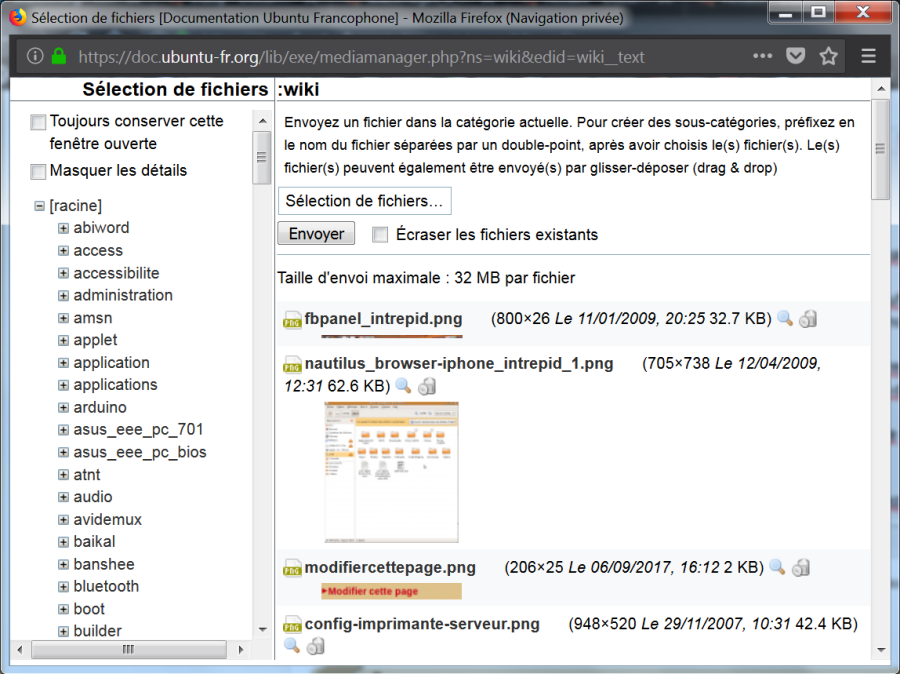Enable 'Toujours conserver cette fenêtre ouverte' checkbox
900x674 pixels.
click(38, 122)
